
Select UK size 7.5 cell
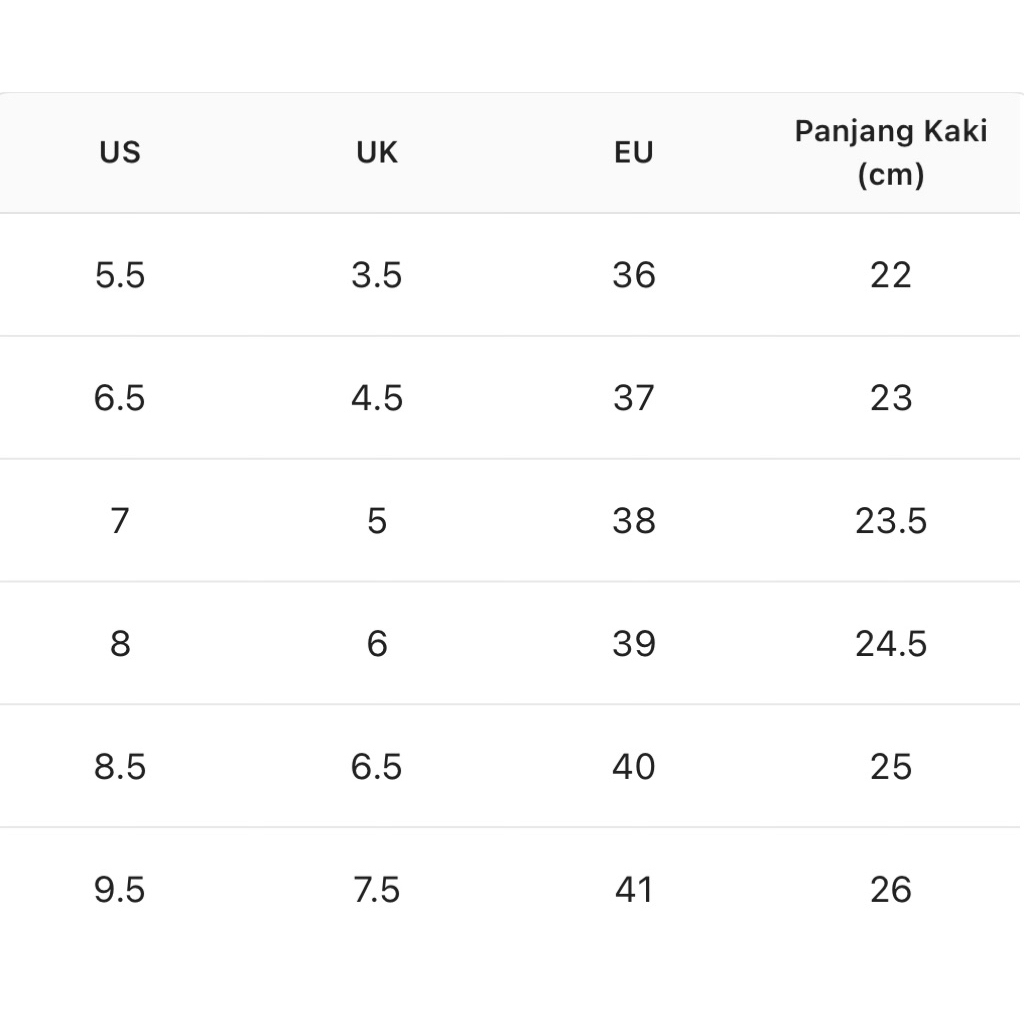[x=377, y=890]
